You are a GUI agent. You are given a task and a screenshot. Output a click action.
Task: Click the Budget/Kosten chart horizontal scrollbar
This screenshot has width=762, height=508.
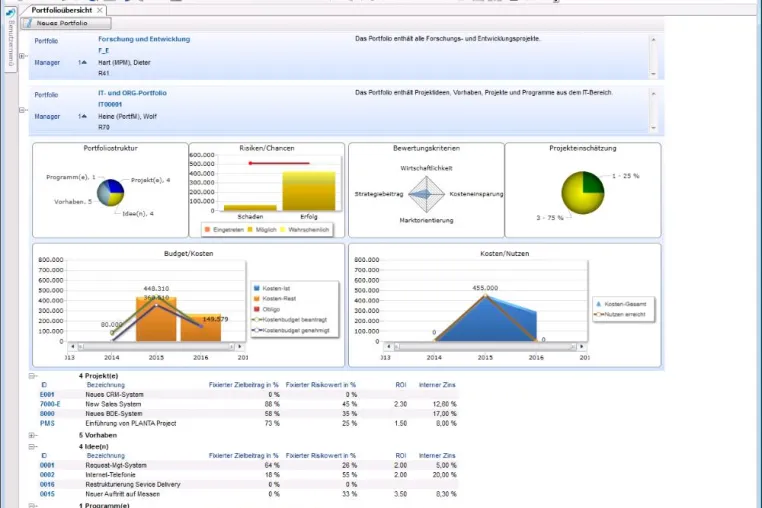(x=156, y=347)
